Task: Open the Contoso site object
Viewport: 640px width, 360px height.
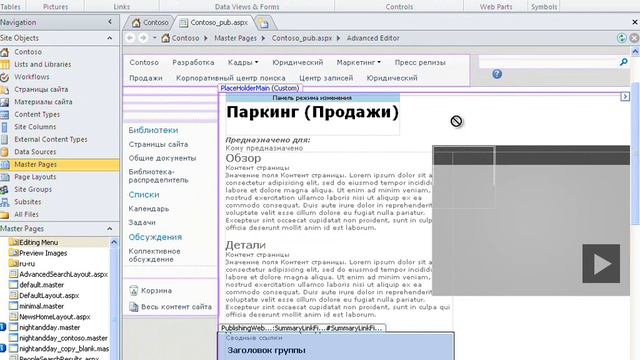Action: [28, 52]
